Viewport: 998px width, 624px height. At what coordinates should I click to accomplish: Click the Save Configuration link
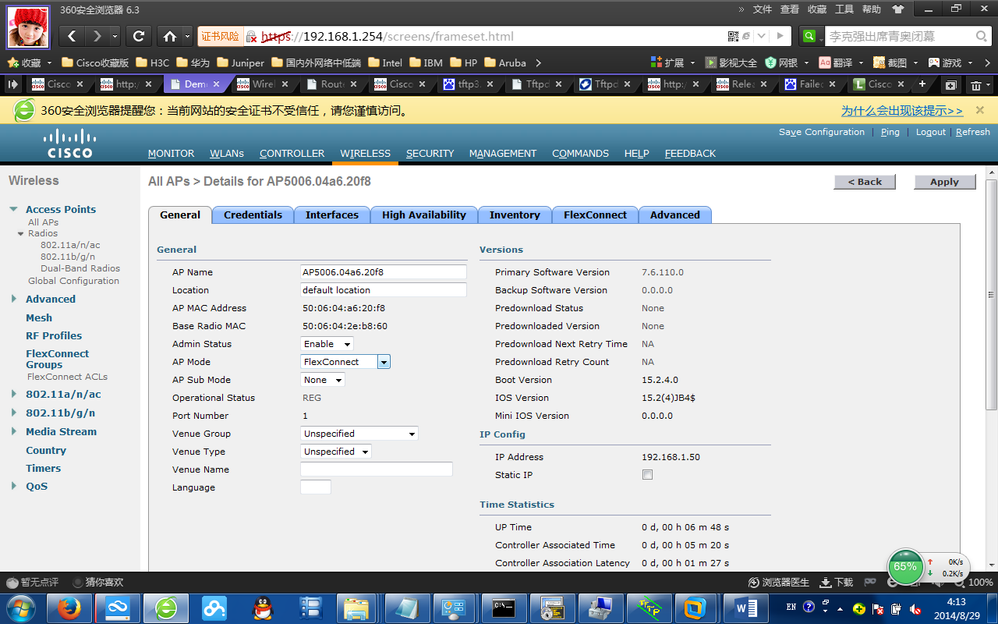(822, 132)
